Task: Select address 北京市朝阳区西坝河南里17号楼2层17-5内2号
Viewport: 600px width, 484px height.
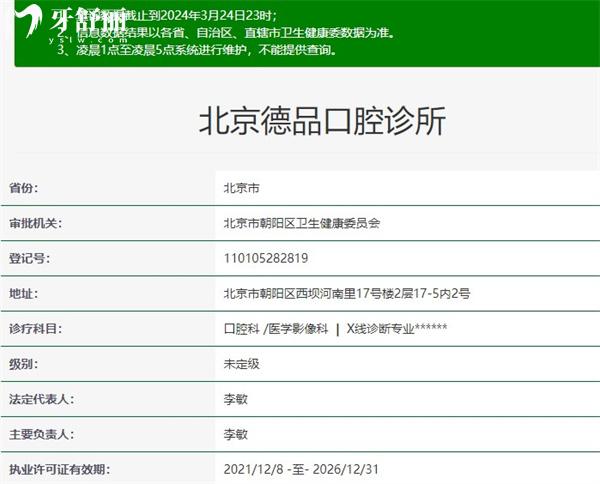Action: [x=347, y=293]
